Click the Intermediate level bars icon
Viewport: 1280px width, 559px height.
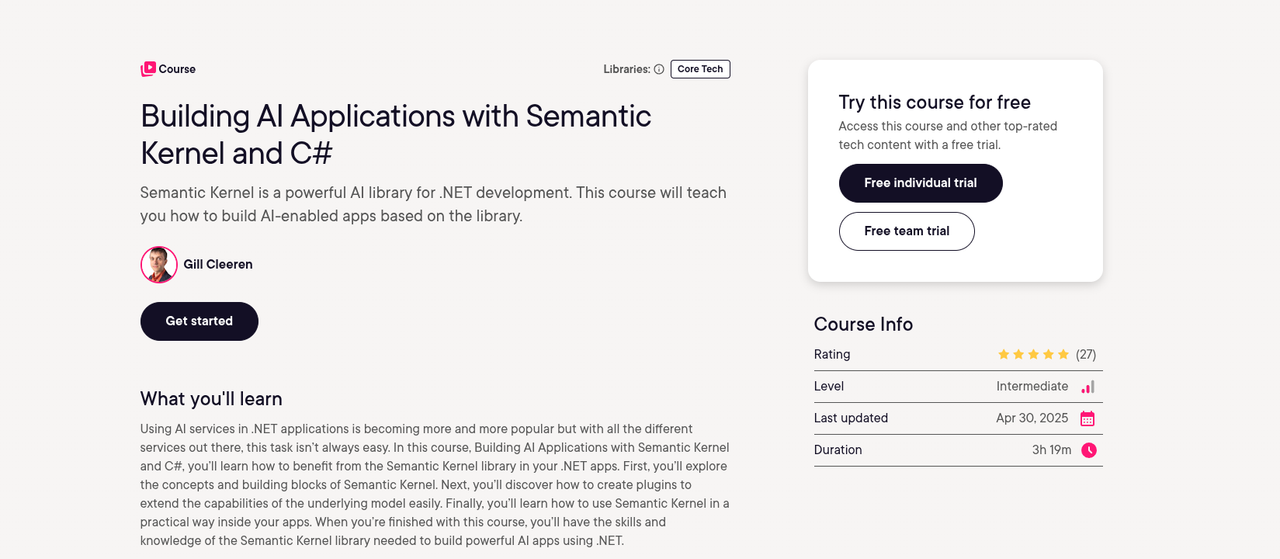click(x=1088, y=386)
